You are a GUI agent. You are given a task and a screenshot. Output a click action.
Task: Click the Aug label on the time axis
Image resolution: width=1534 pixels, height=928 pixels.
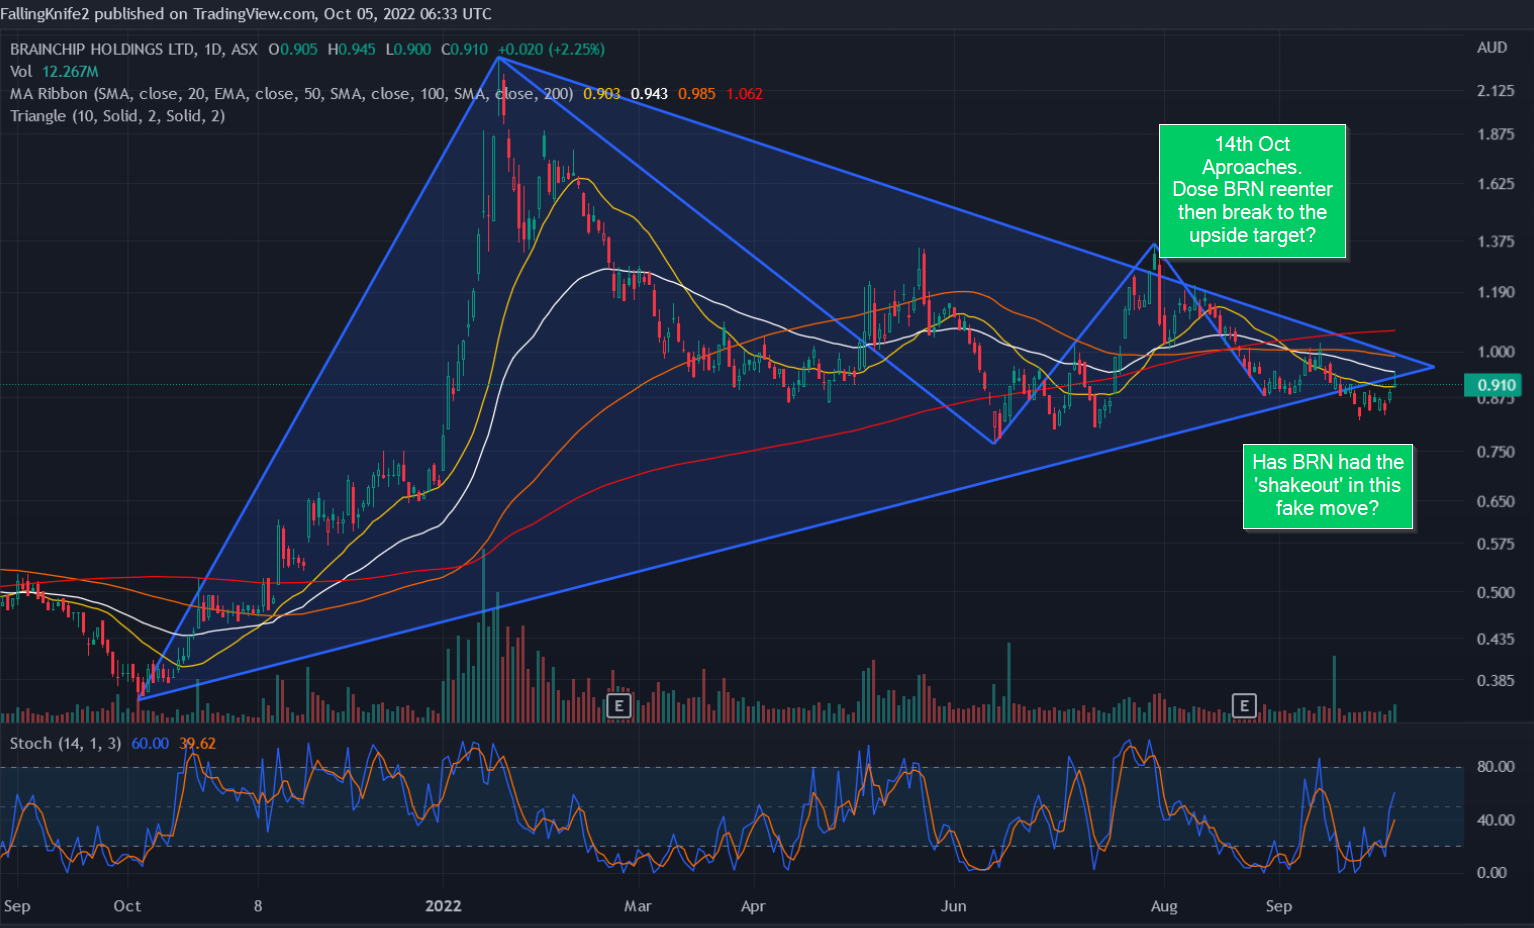click(x=1164, y=906)
